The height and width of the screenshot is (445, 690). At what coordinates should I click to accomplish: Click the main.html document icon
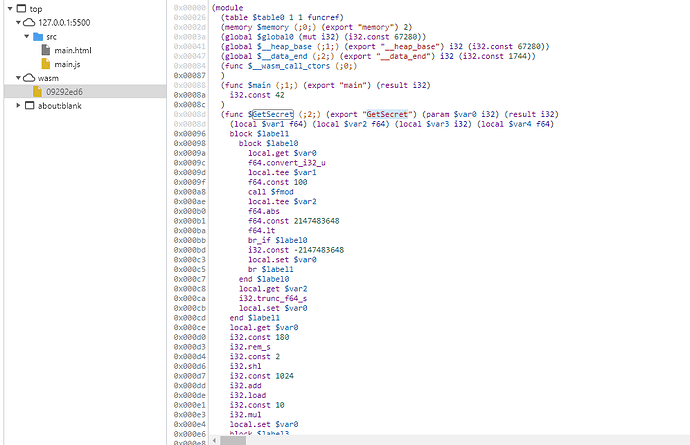[46, 50]
